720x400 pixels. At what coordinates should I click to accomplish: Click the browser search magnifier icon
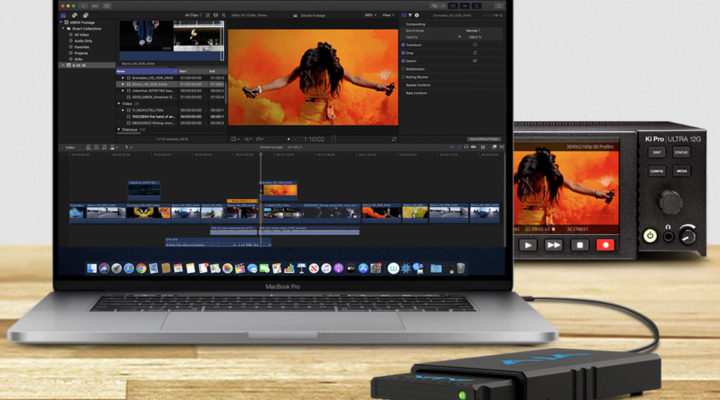[224, 15]
